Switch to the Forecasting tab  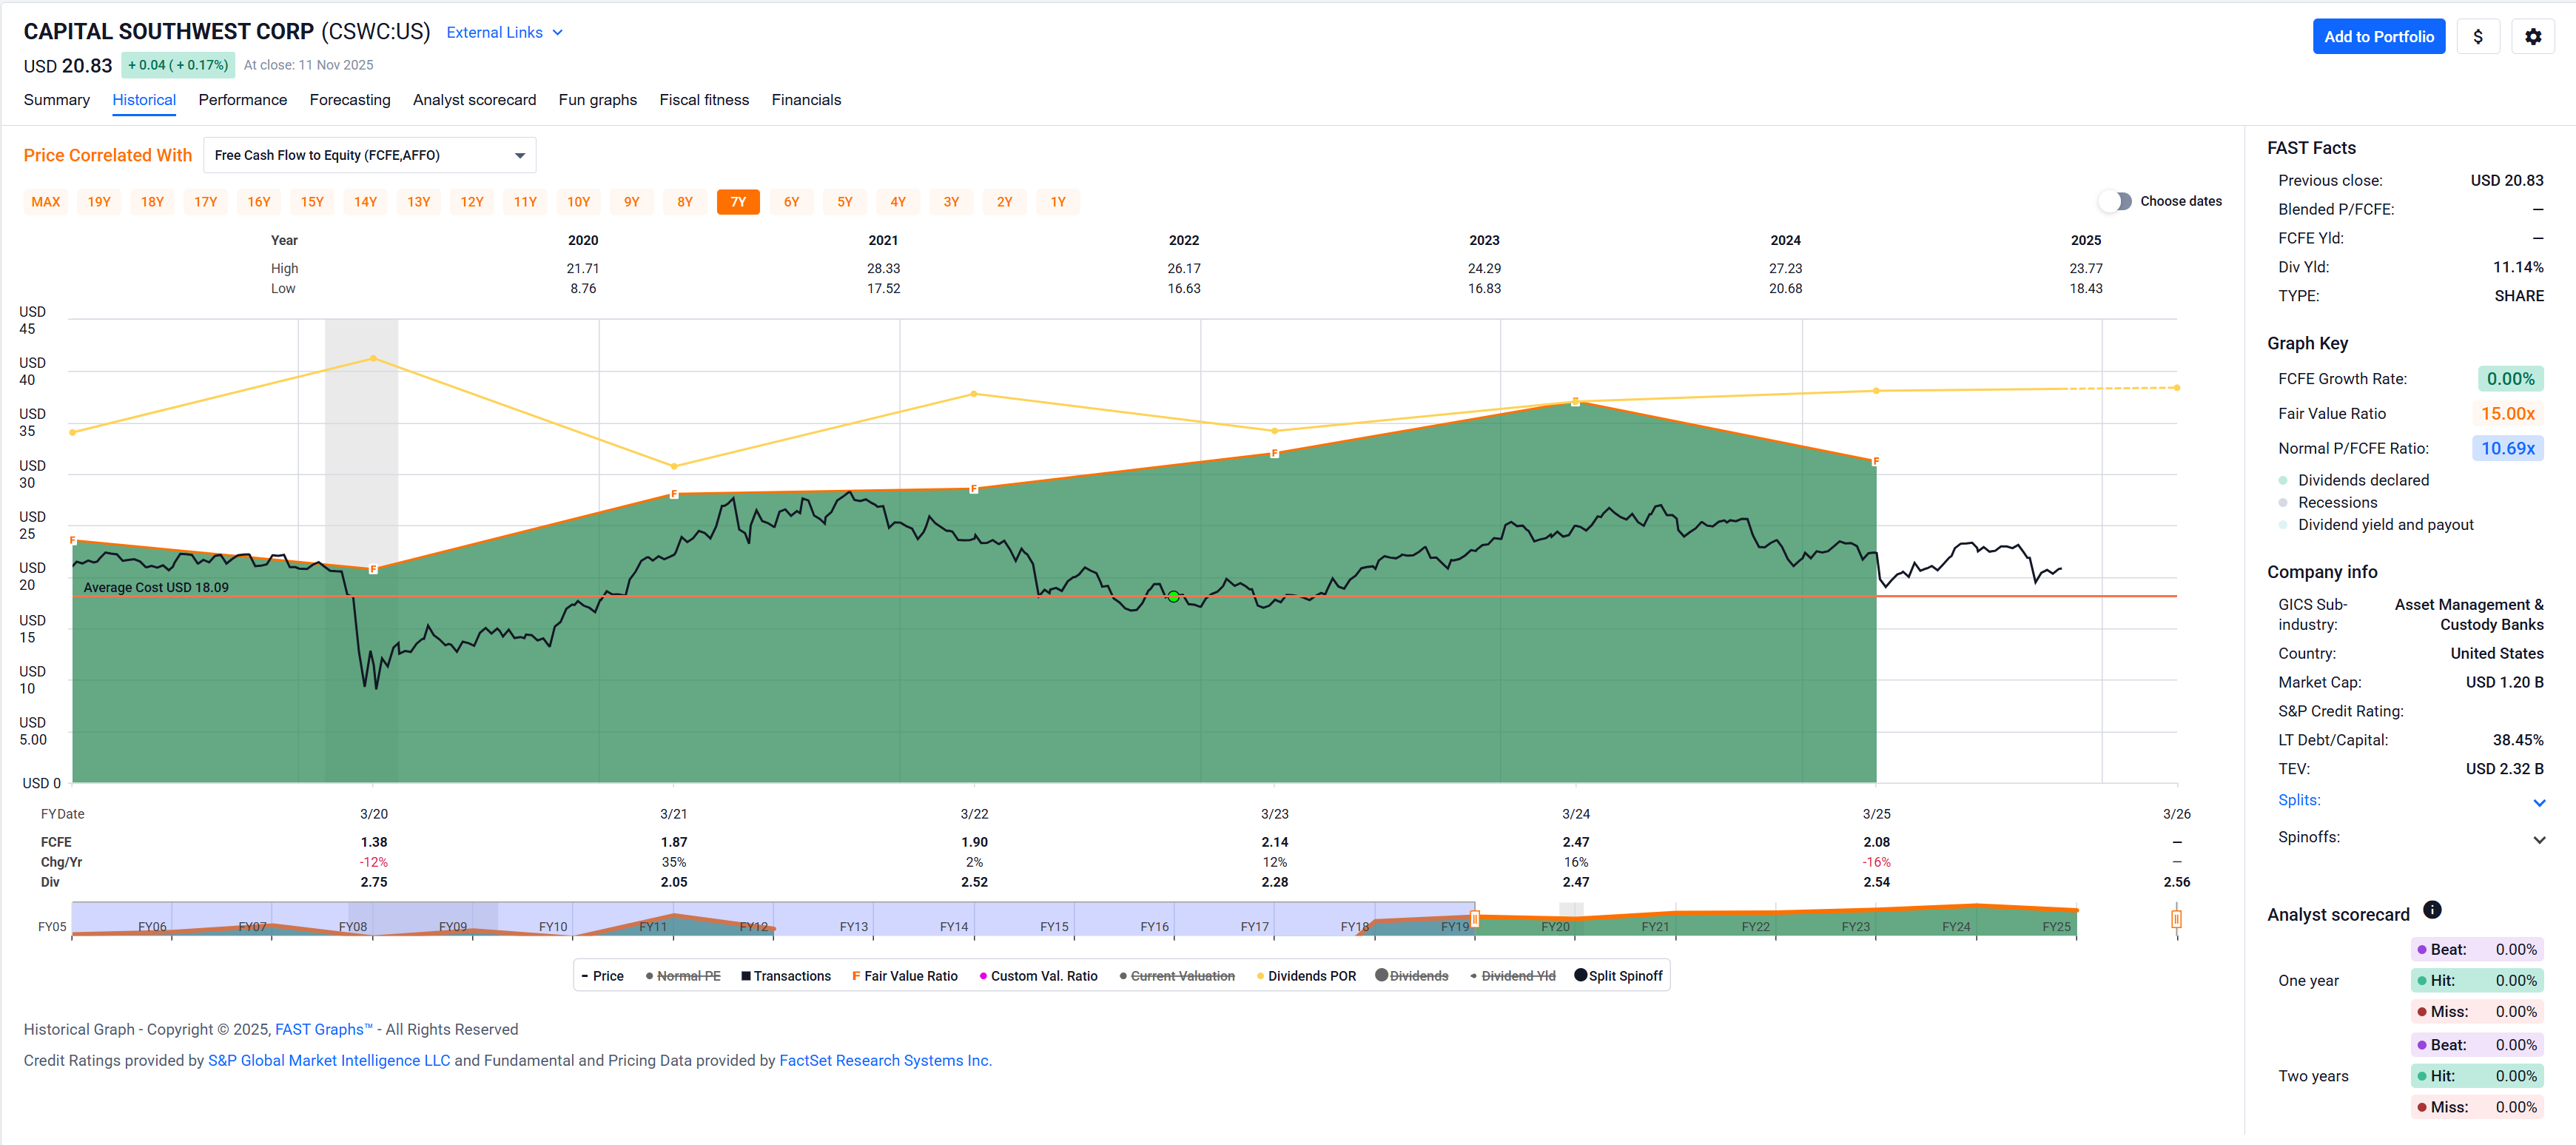[x=349, y=100]
